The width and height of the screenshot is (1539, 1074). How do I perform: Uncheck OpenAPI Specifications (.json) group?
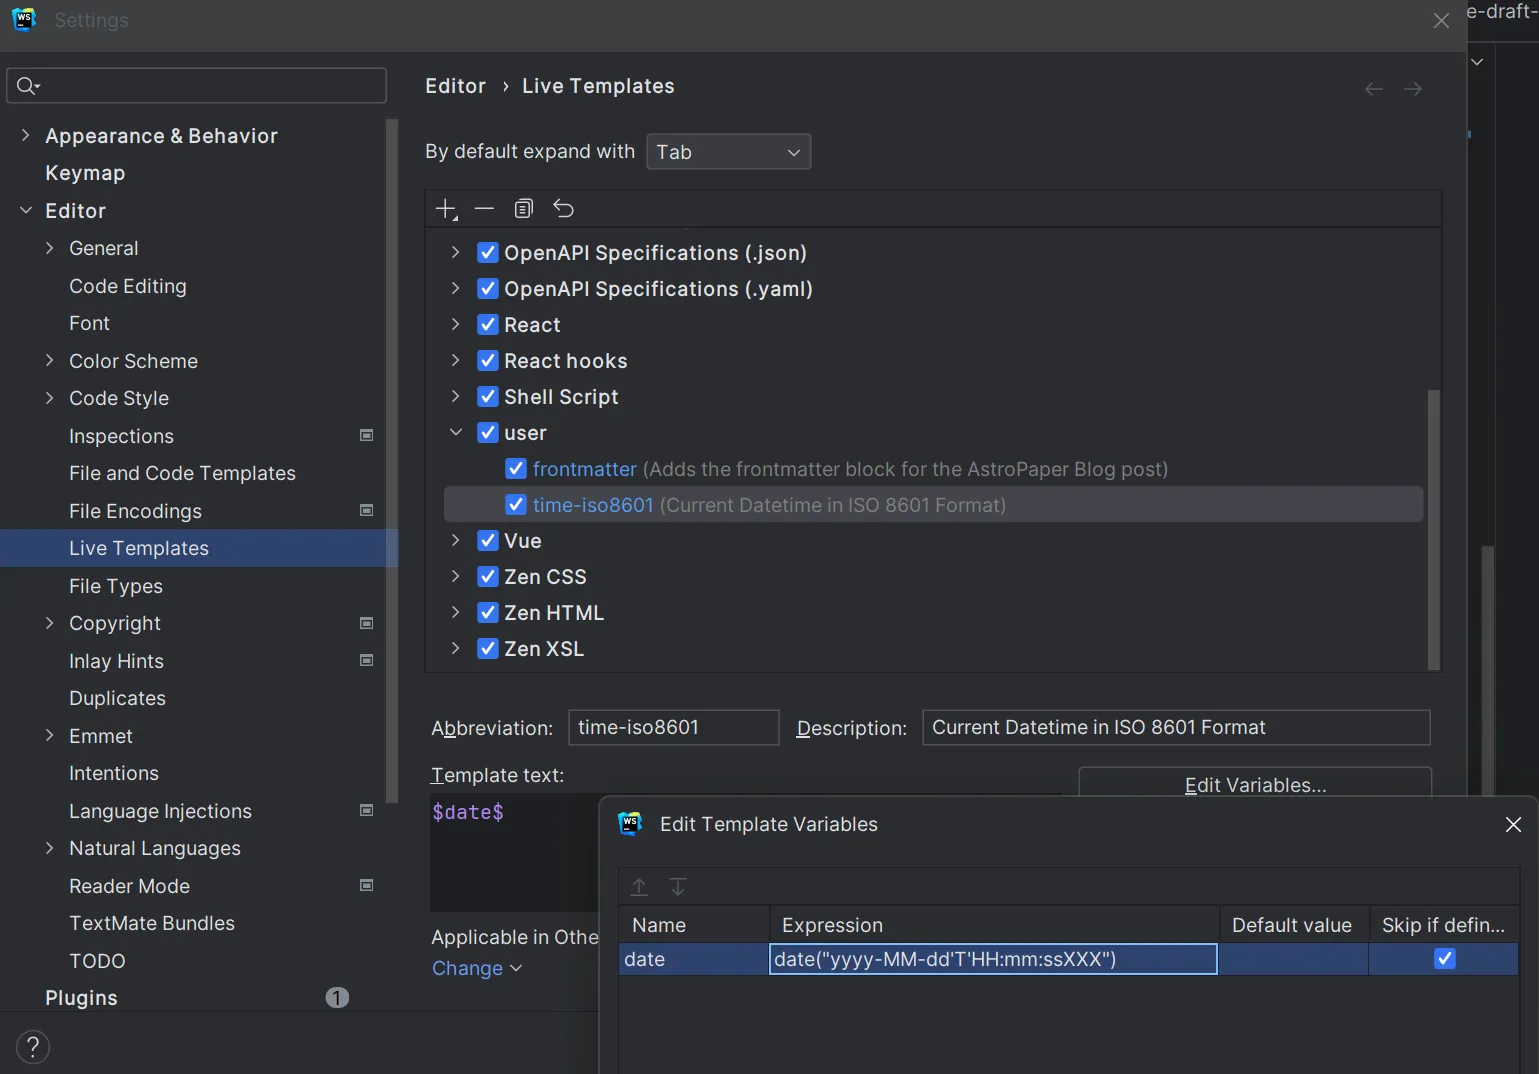pyautogui.click(x=488, y=253)
